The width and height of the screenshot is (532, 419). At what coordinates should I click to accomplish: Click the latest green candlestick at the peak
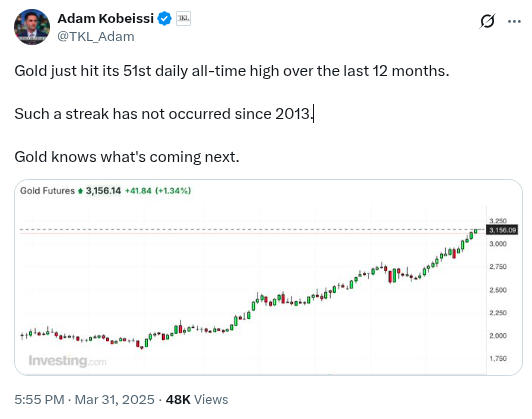click(476, 231)
